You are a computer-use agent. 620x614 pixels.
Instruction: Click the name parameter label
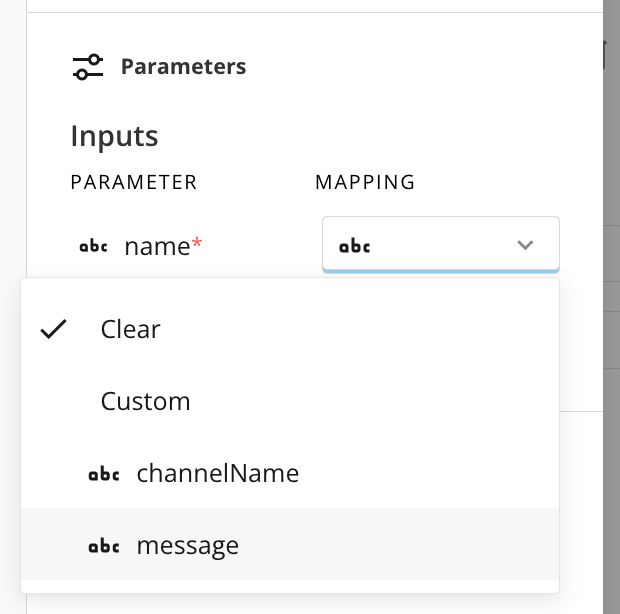tap(156, 246)
